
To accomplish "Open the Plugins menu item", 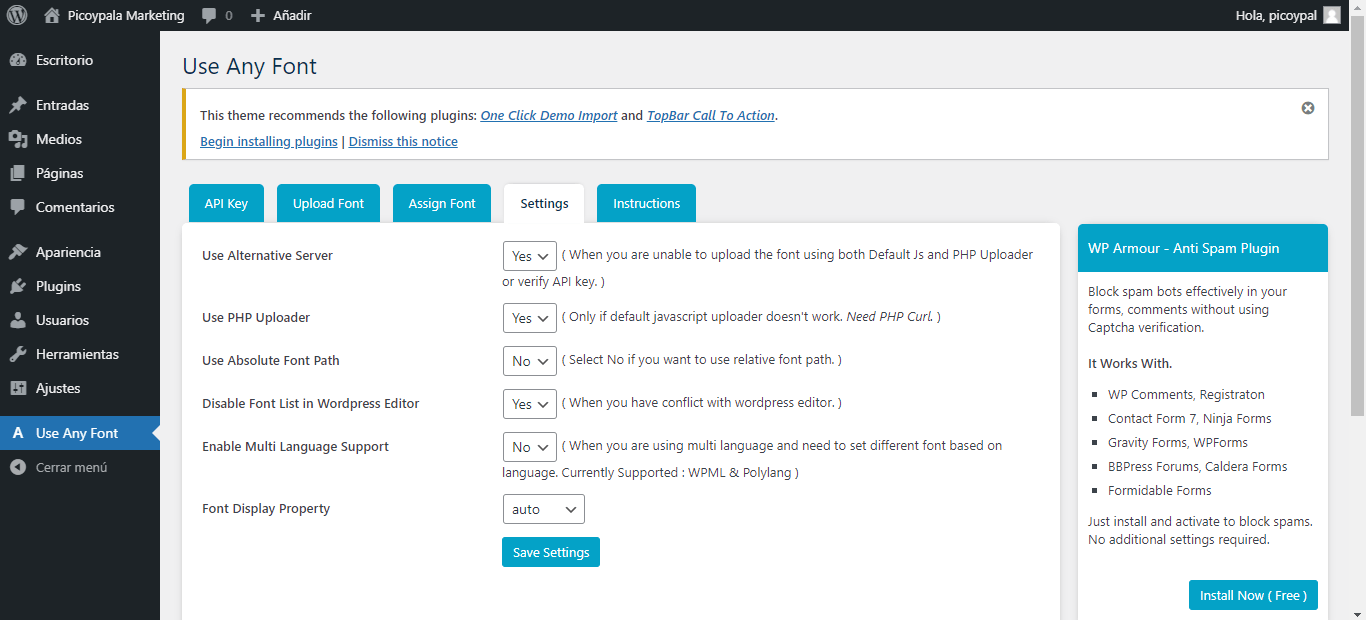I will (x=80, y=286).
